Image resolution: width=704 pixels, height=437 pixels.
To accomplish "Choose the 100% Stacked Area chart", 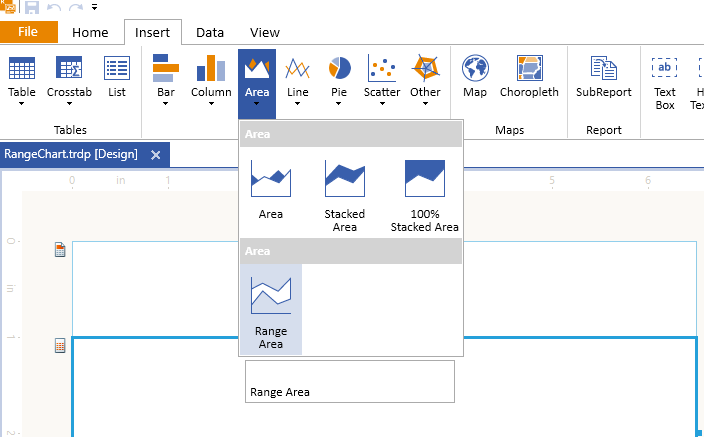I will coord(425,196).
